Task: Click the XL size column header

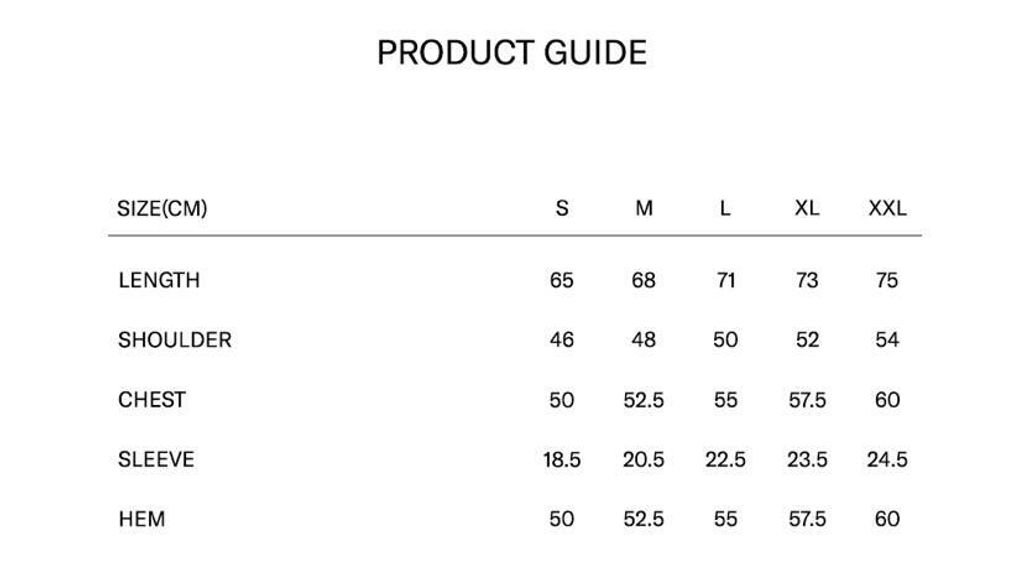Action: (807, 208)
